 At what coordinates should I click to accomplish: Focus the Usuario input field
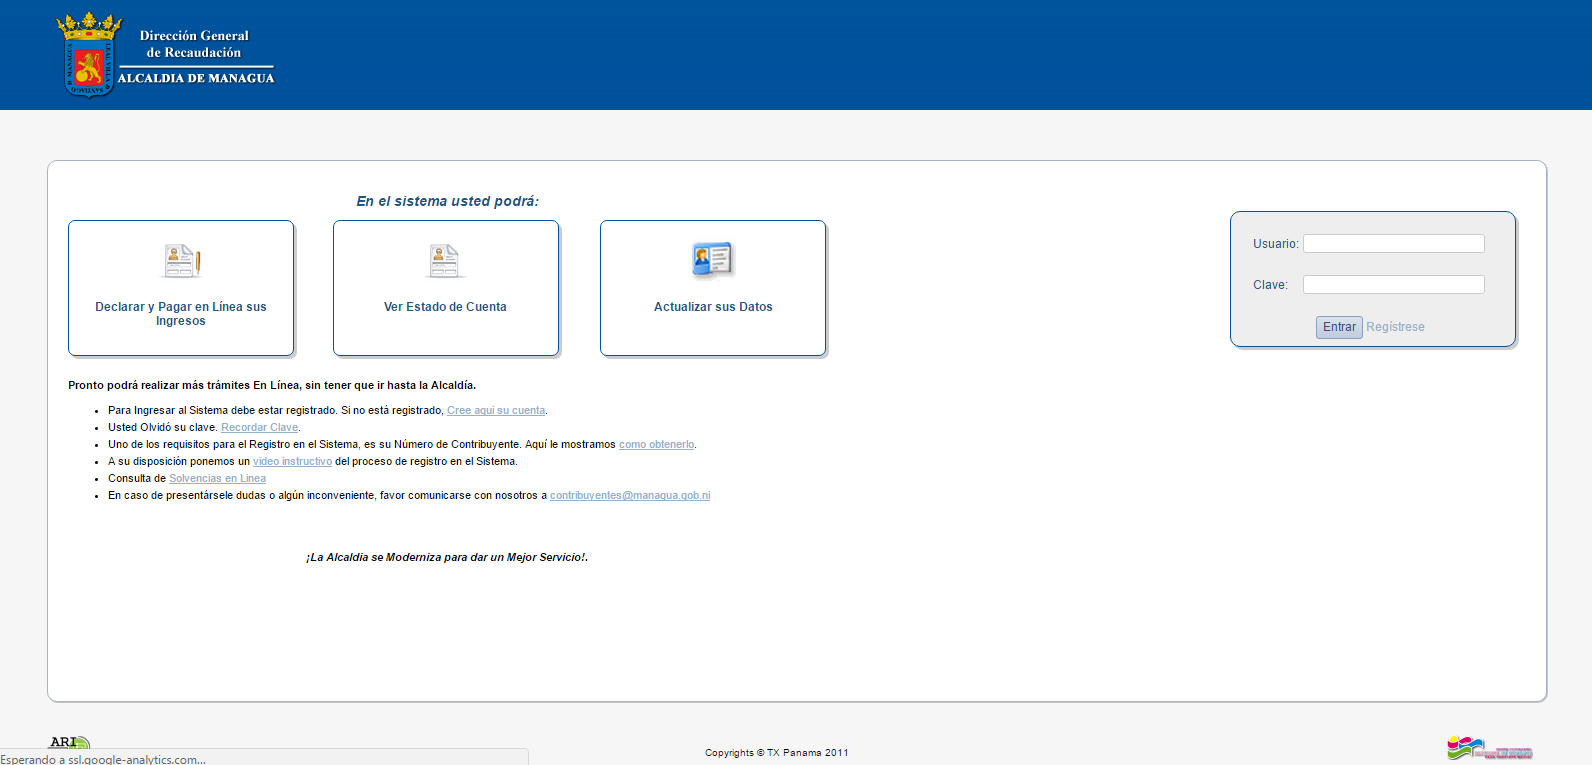coord(1393,244)
